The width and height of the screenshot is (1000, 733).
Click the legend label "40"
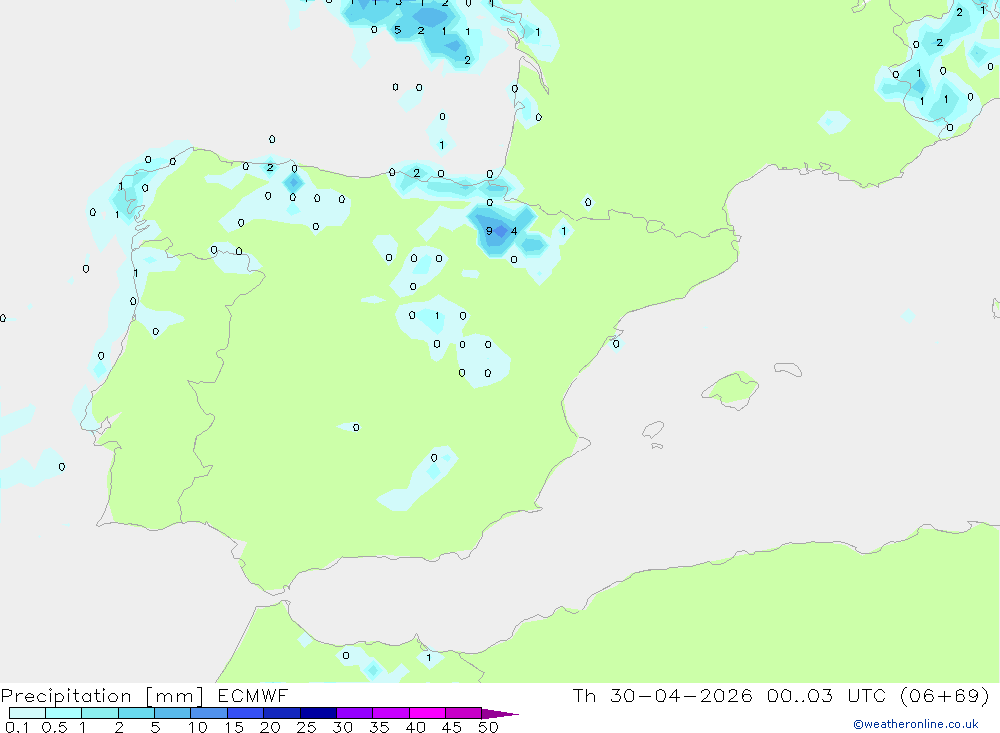click(x=416, y=727)
